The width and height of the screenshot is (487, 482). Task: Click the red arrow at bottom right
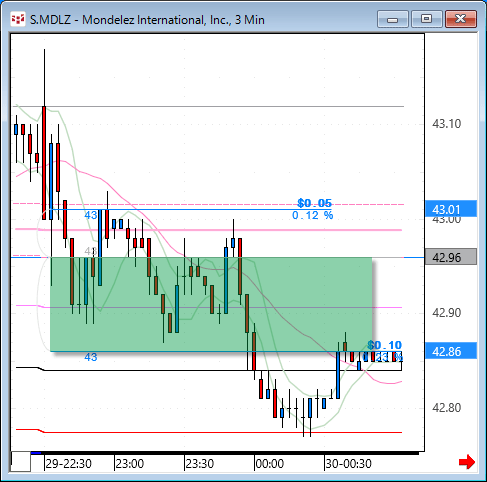pos(467,462)
